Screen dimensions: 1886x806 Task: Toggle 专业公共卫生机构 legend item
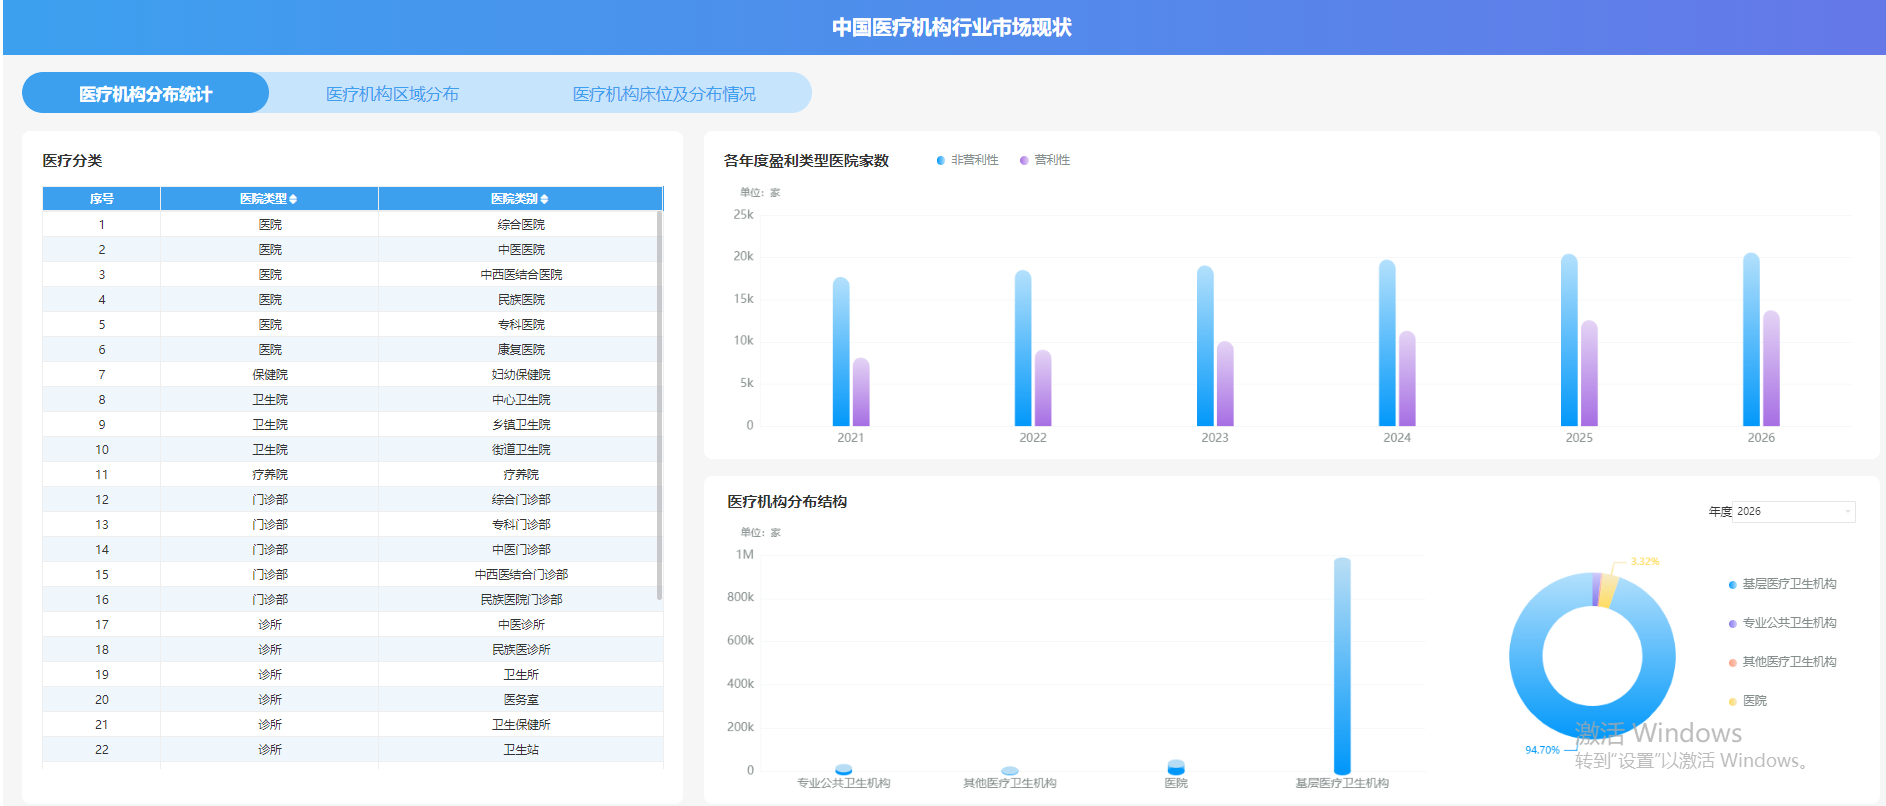[x=1782, y=623]
